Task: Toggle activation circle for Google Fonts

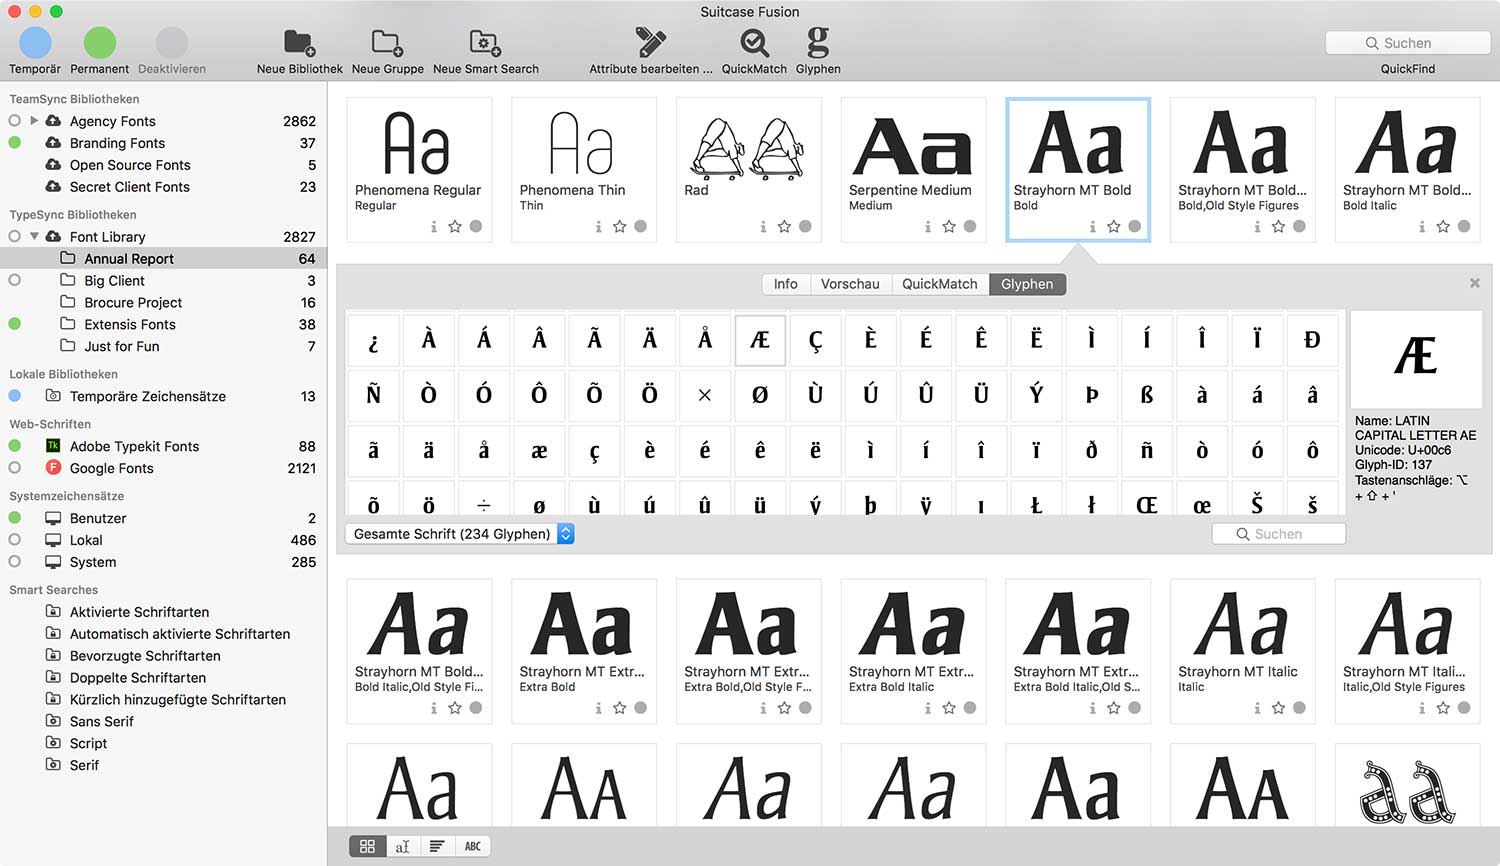Action: point(15,468)
